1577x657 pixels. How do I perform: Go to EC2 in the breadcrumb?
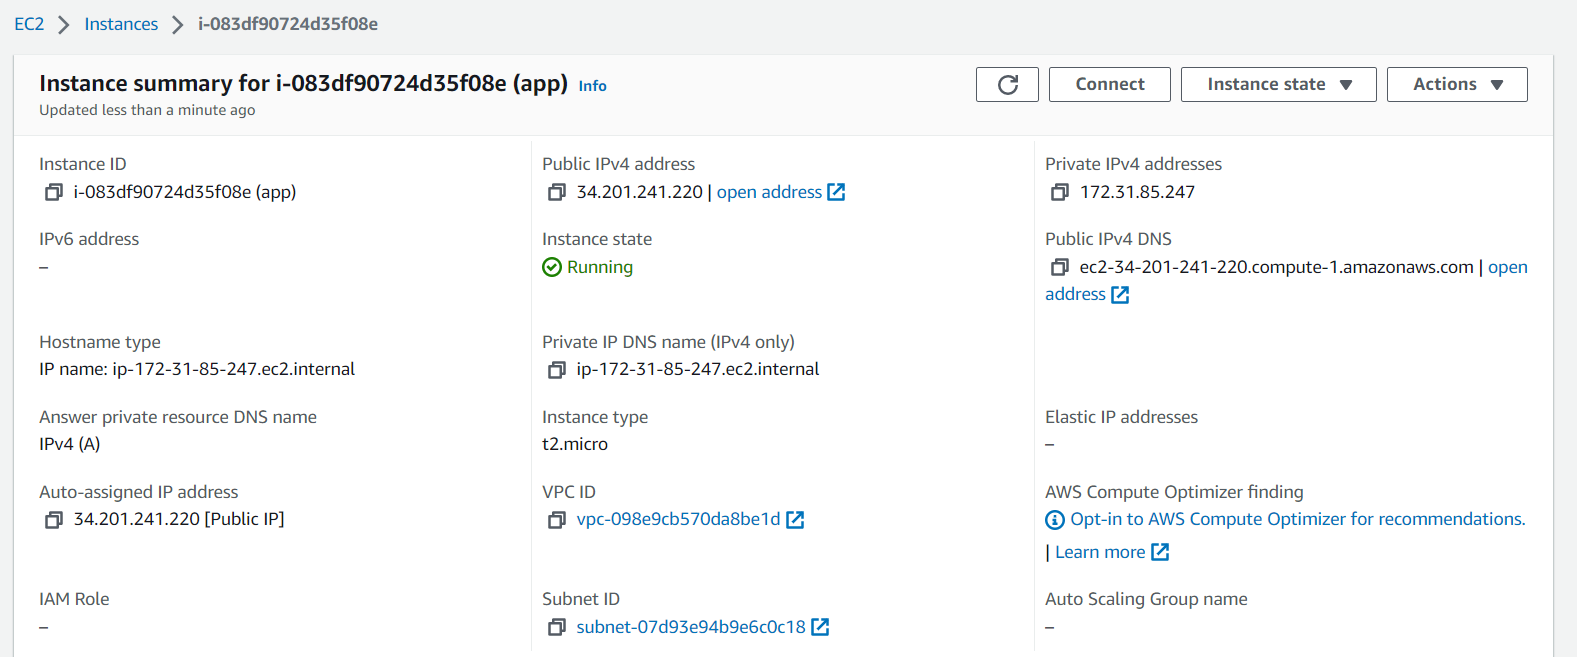(29, 24)
